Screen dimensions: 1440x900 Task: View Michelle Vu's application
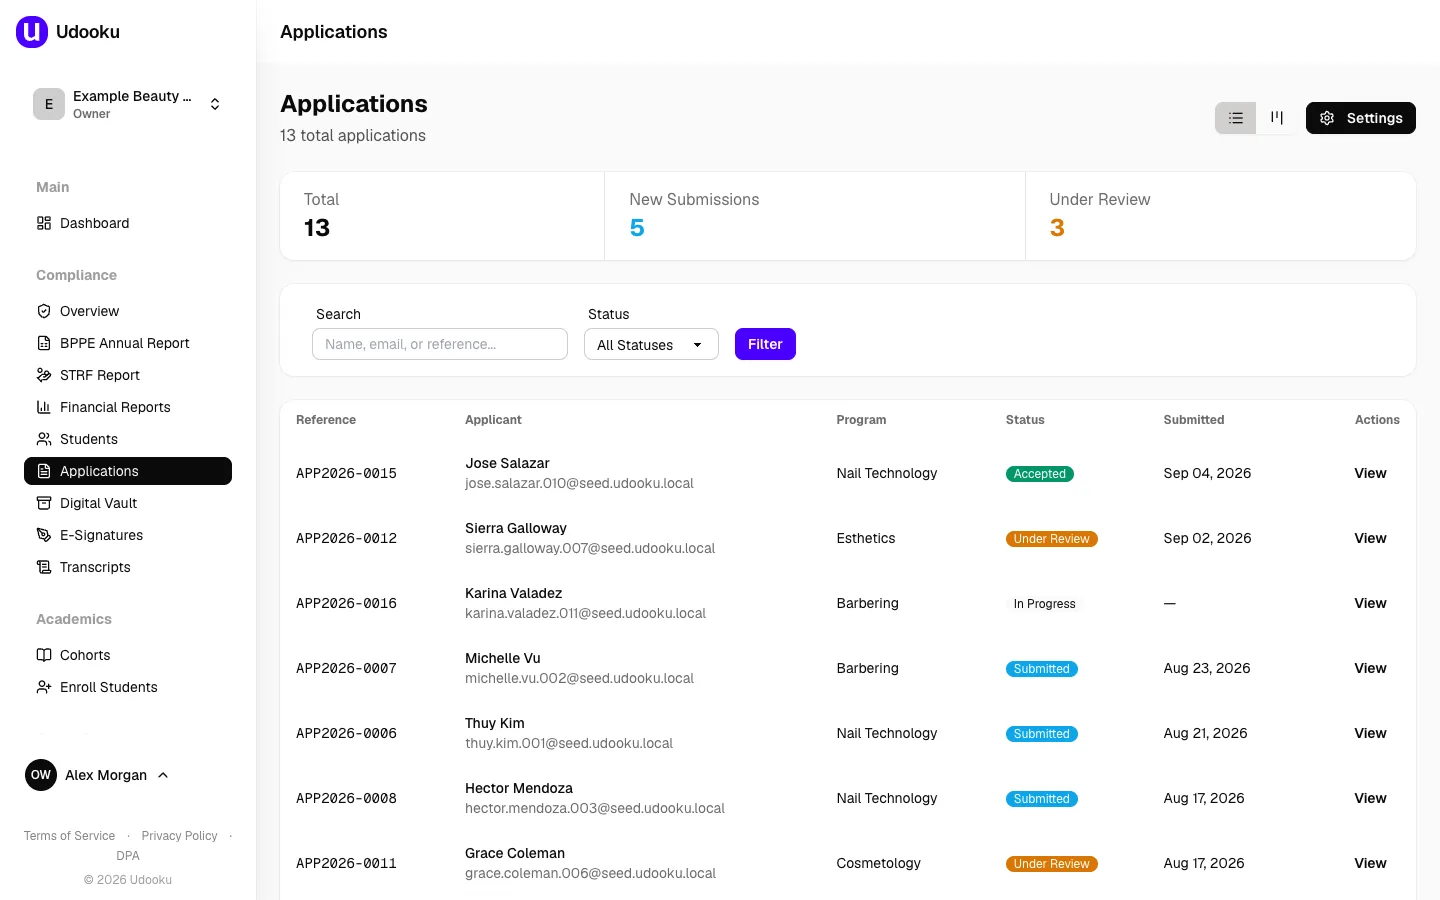pyautogui.click(x=1370, y=668)
